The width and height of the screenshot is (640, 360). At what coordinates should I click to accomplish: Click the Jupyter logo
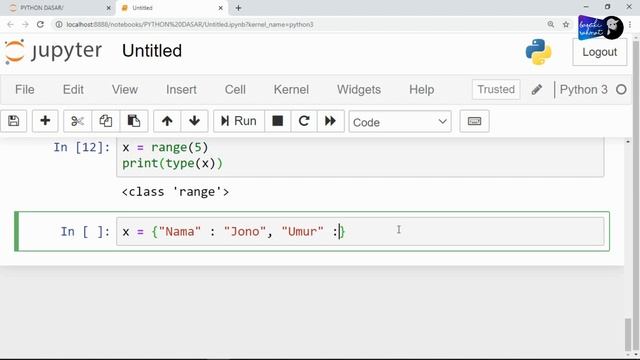53,51
